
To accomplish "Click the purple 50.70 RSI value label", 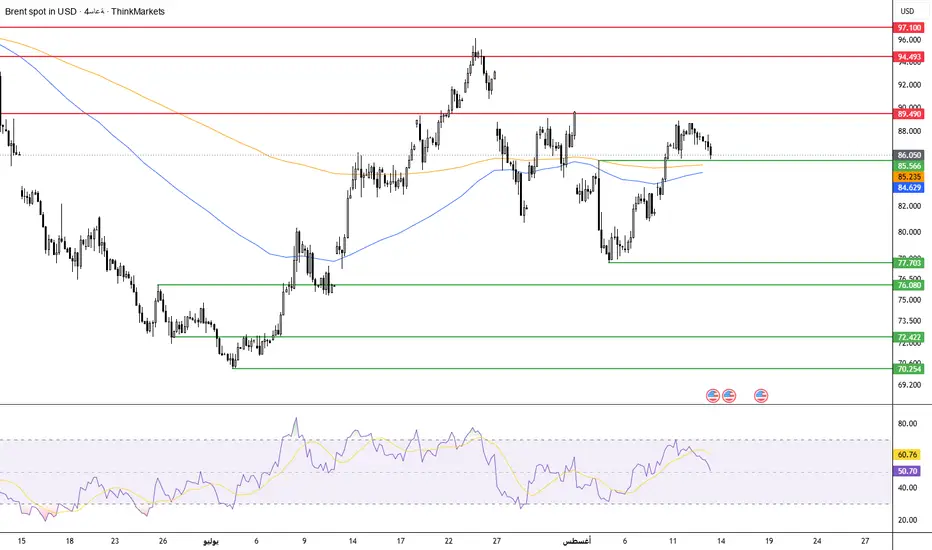I will [908, 471].
